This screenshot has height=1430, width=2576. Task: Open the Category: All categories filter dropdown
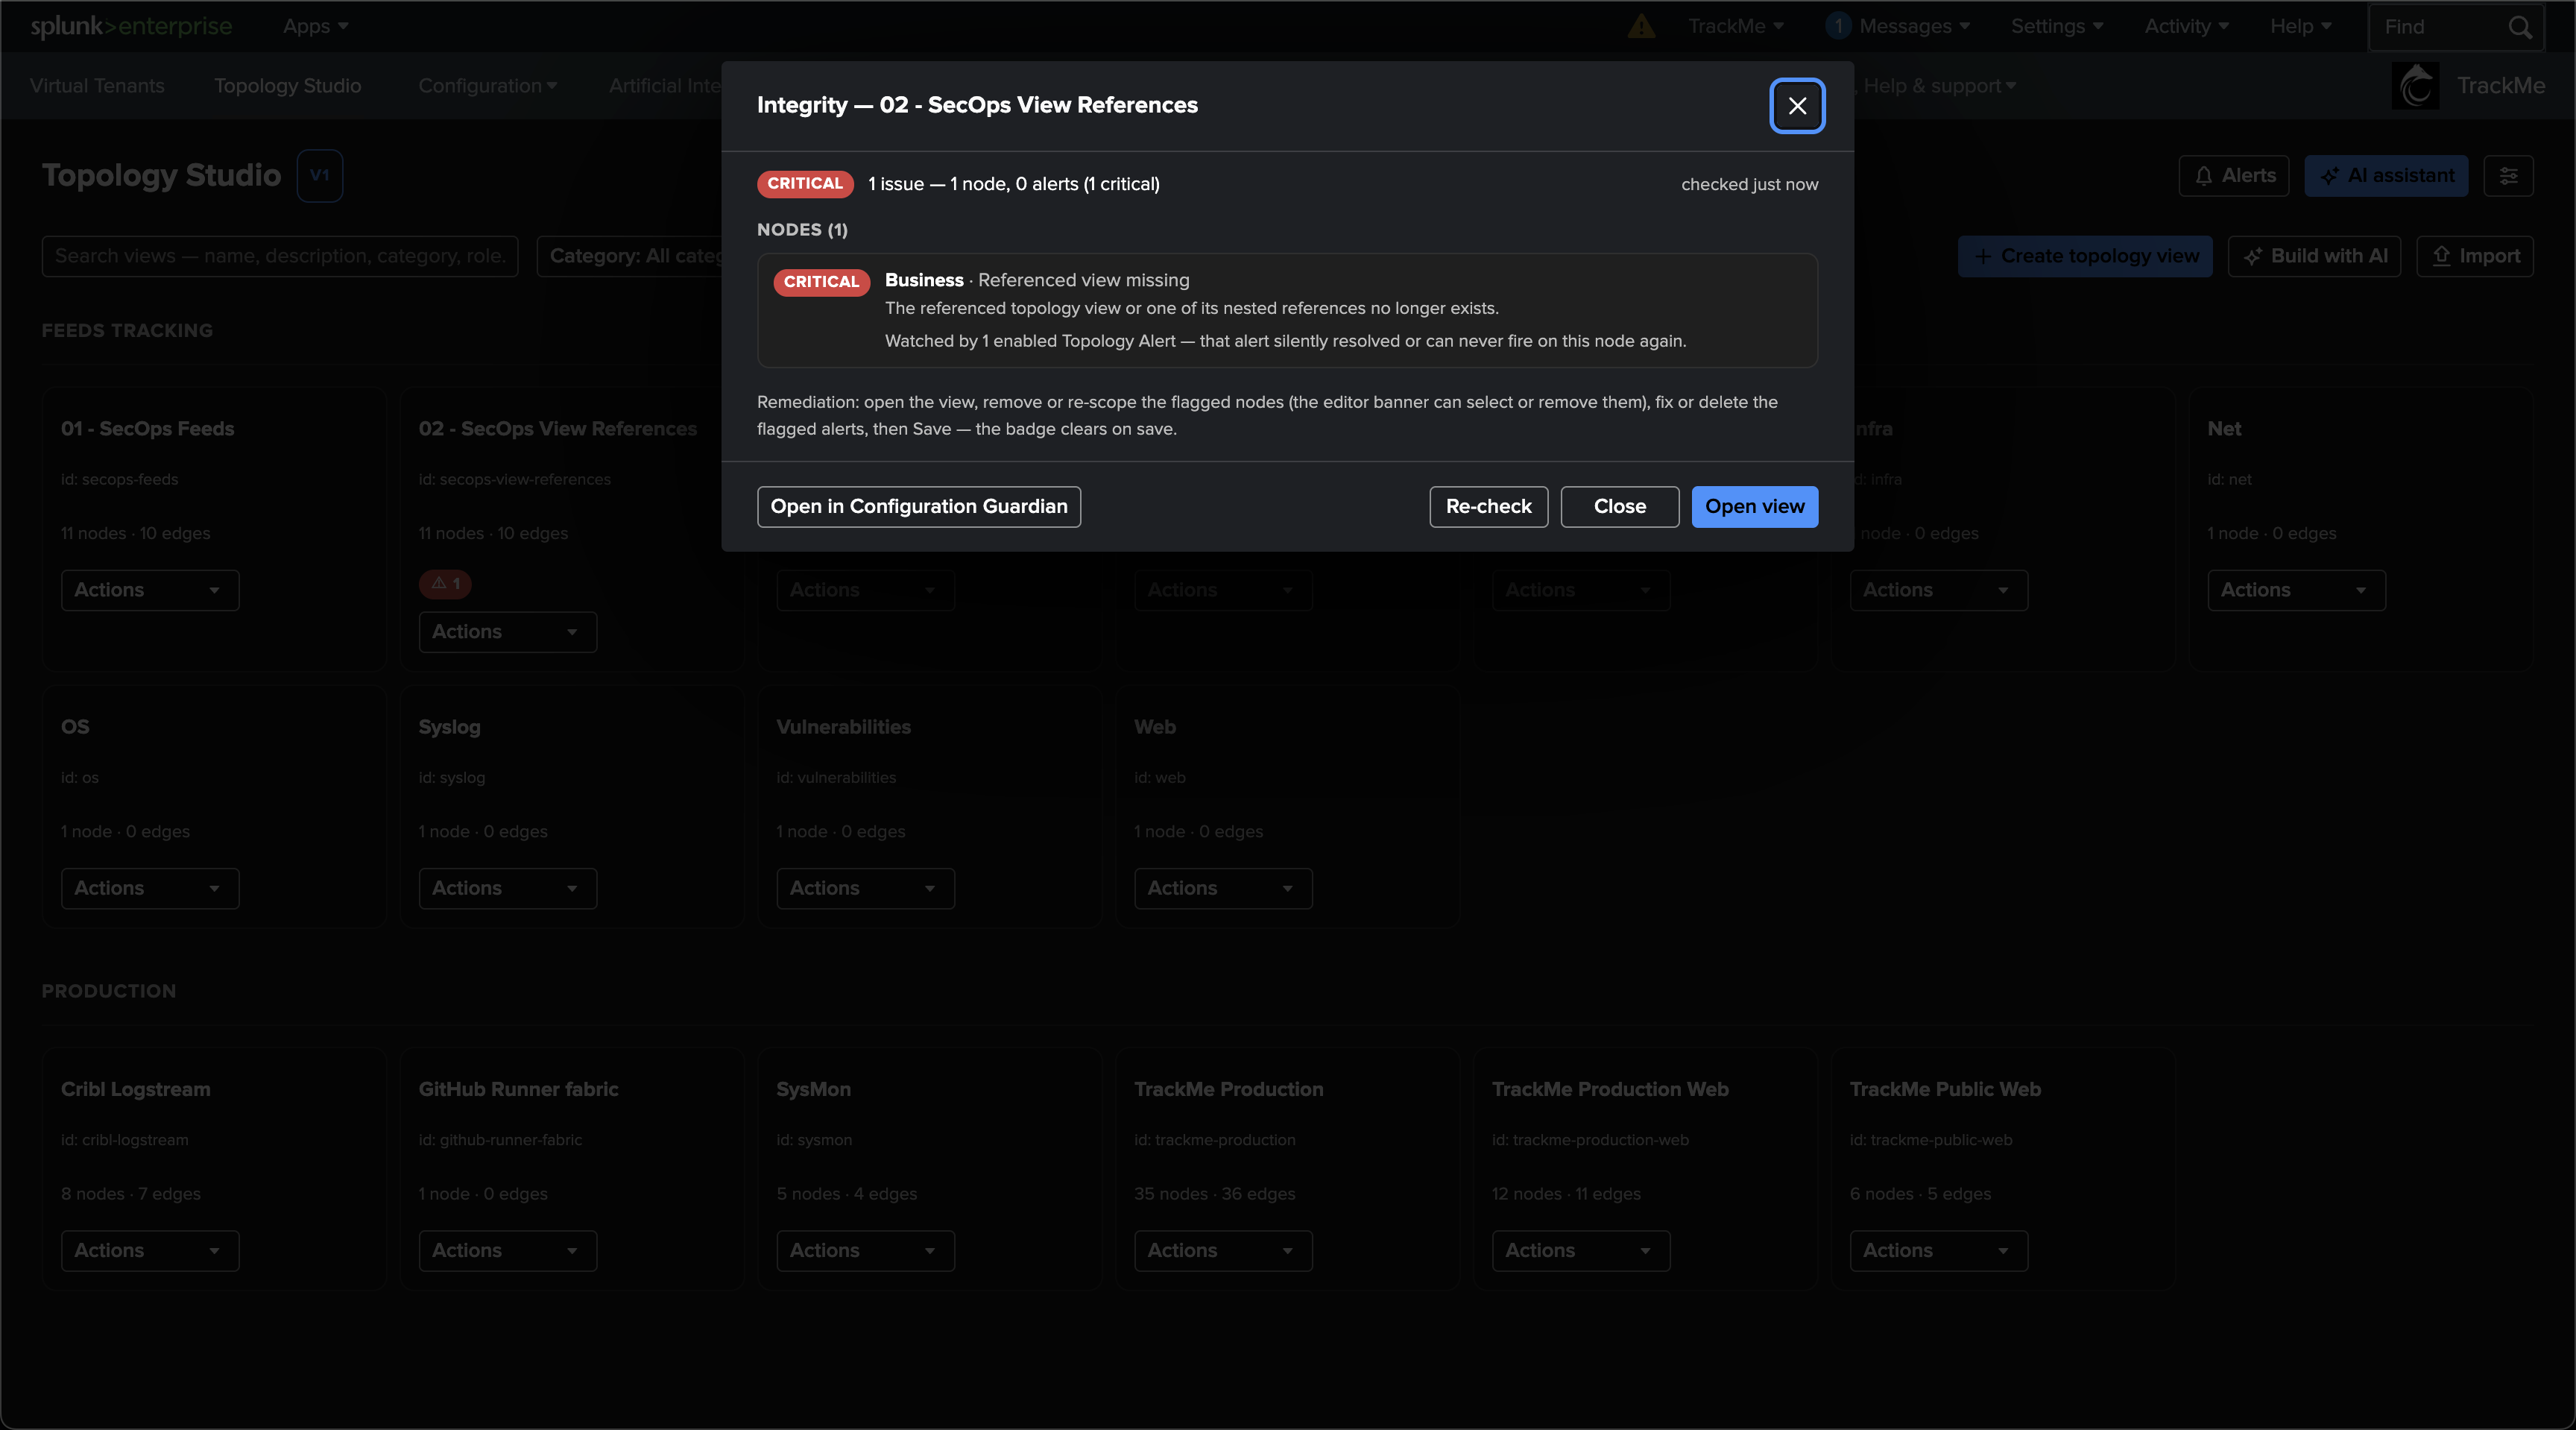[629, 256]
